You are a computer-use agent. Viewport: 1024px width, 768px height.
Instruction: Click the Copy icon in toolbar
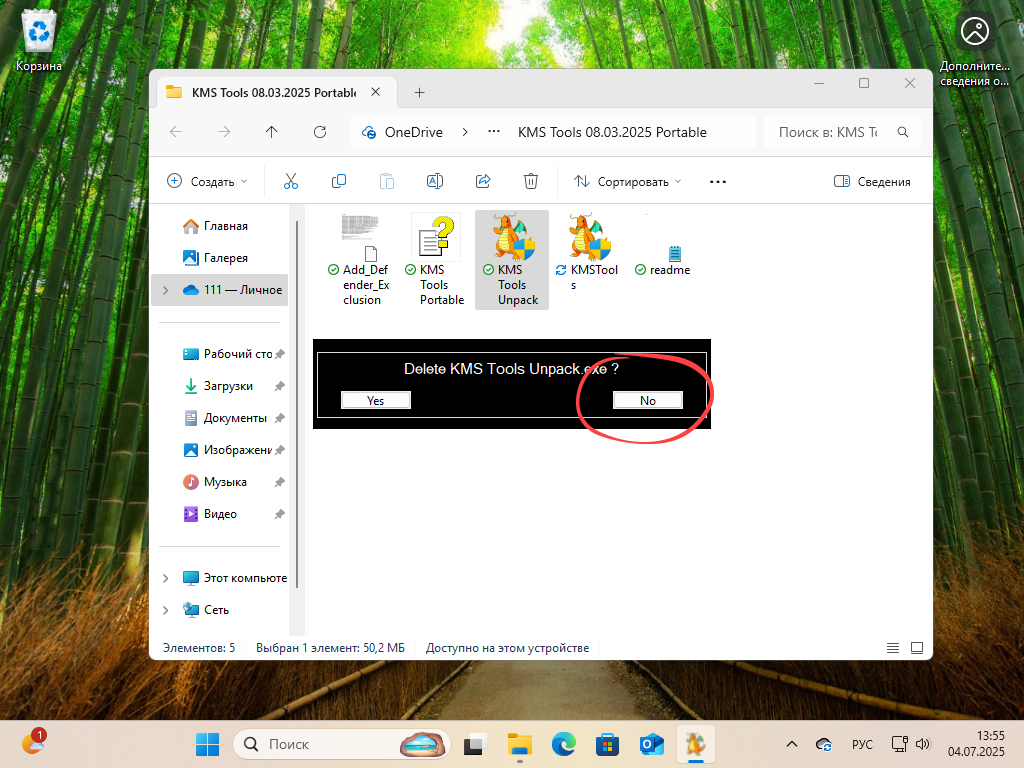click(339, 181)
